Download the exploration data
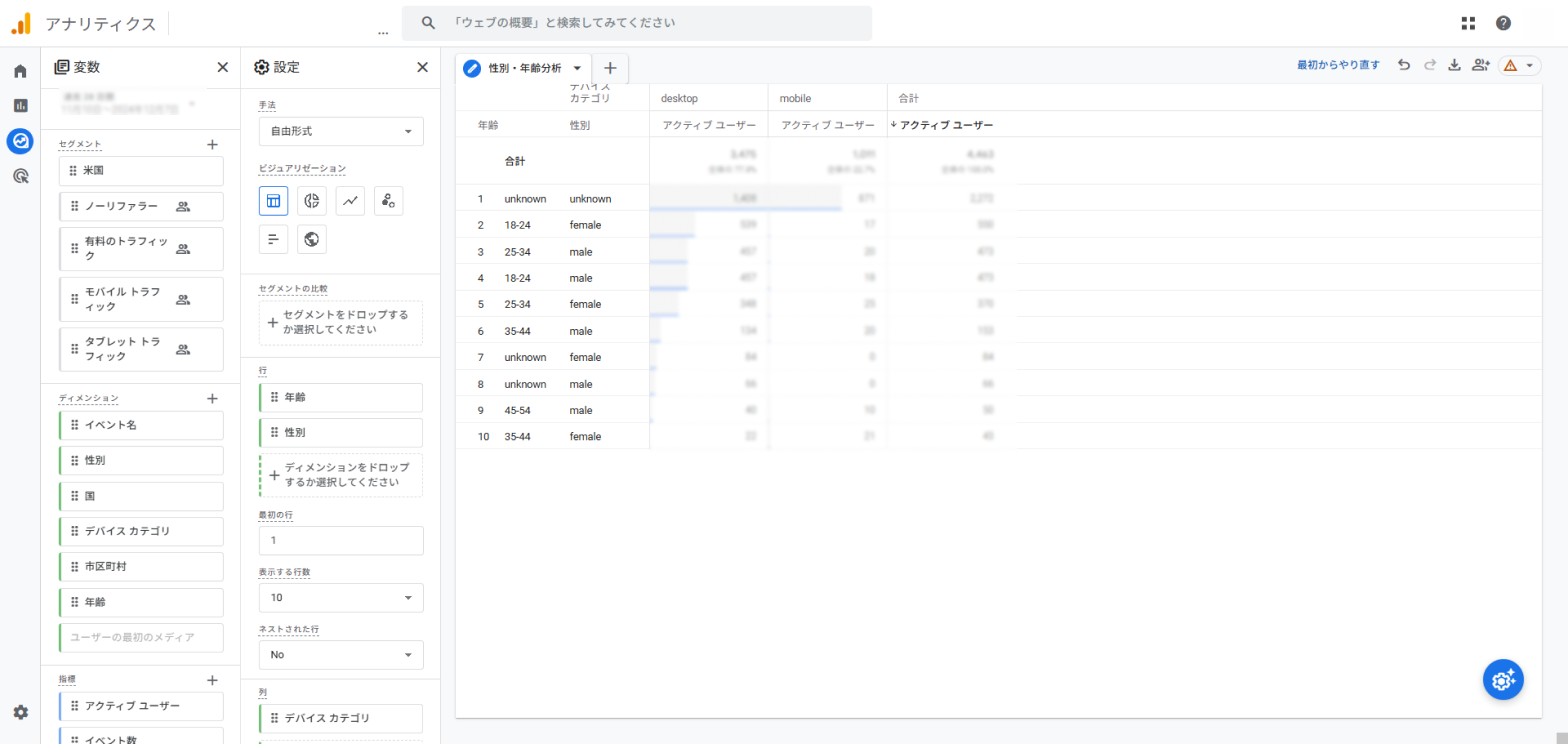Viewport: 1568px width, 744px height. 1455,65
